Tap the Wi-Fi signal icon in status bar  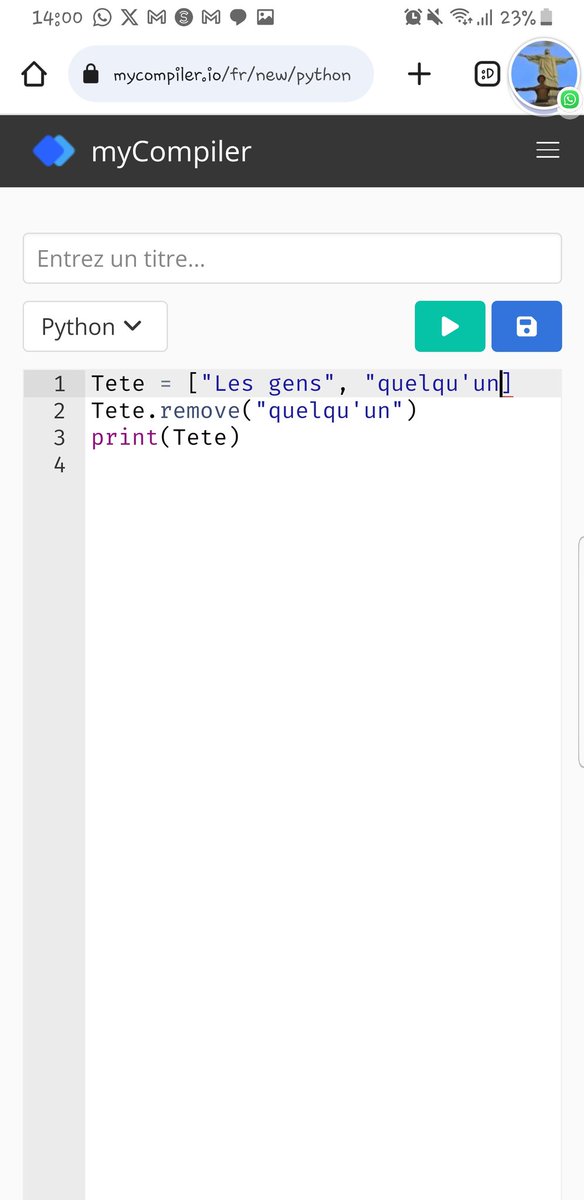click(x=461, y=17)
